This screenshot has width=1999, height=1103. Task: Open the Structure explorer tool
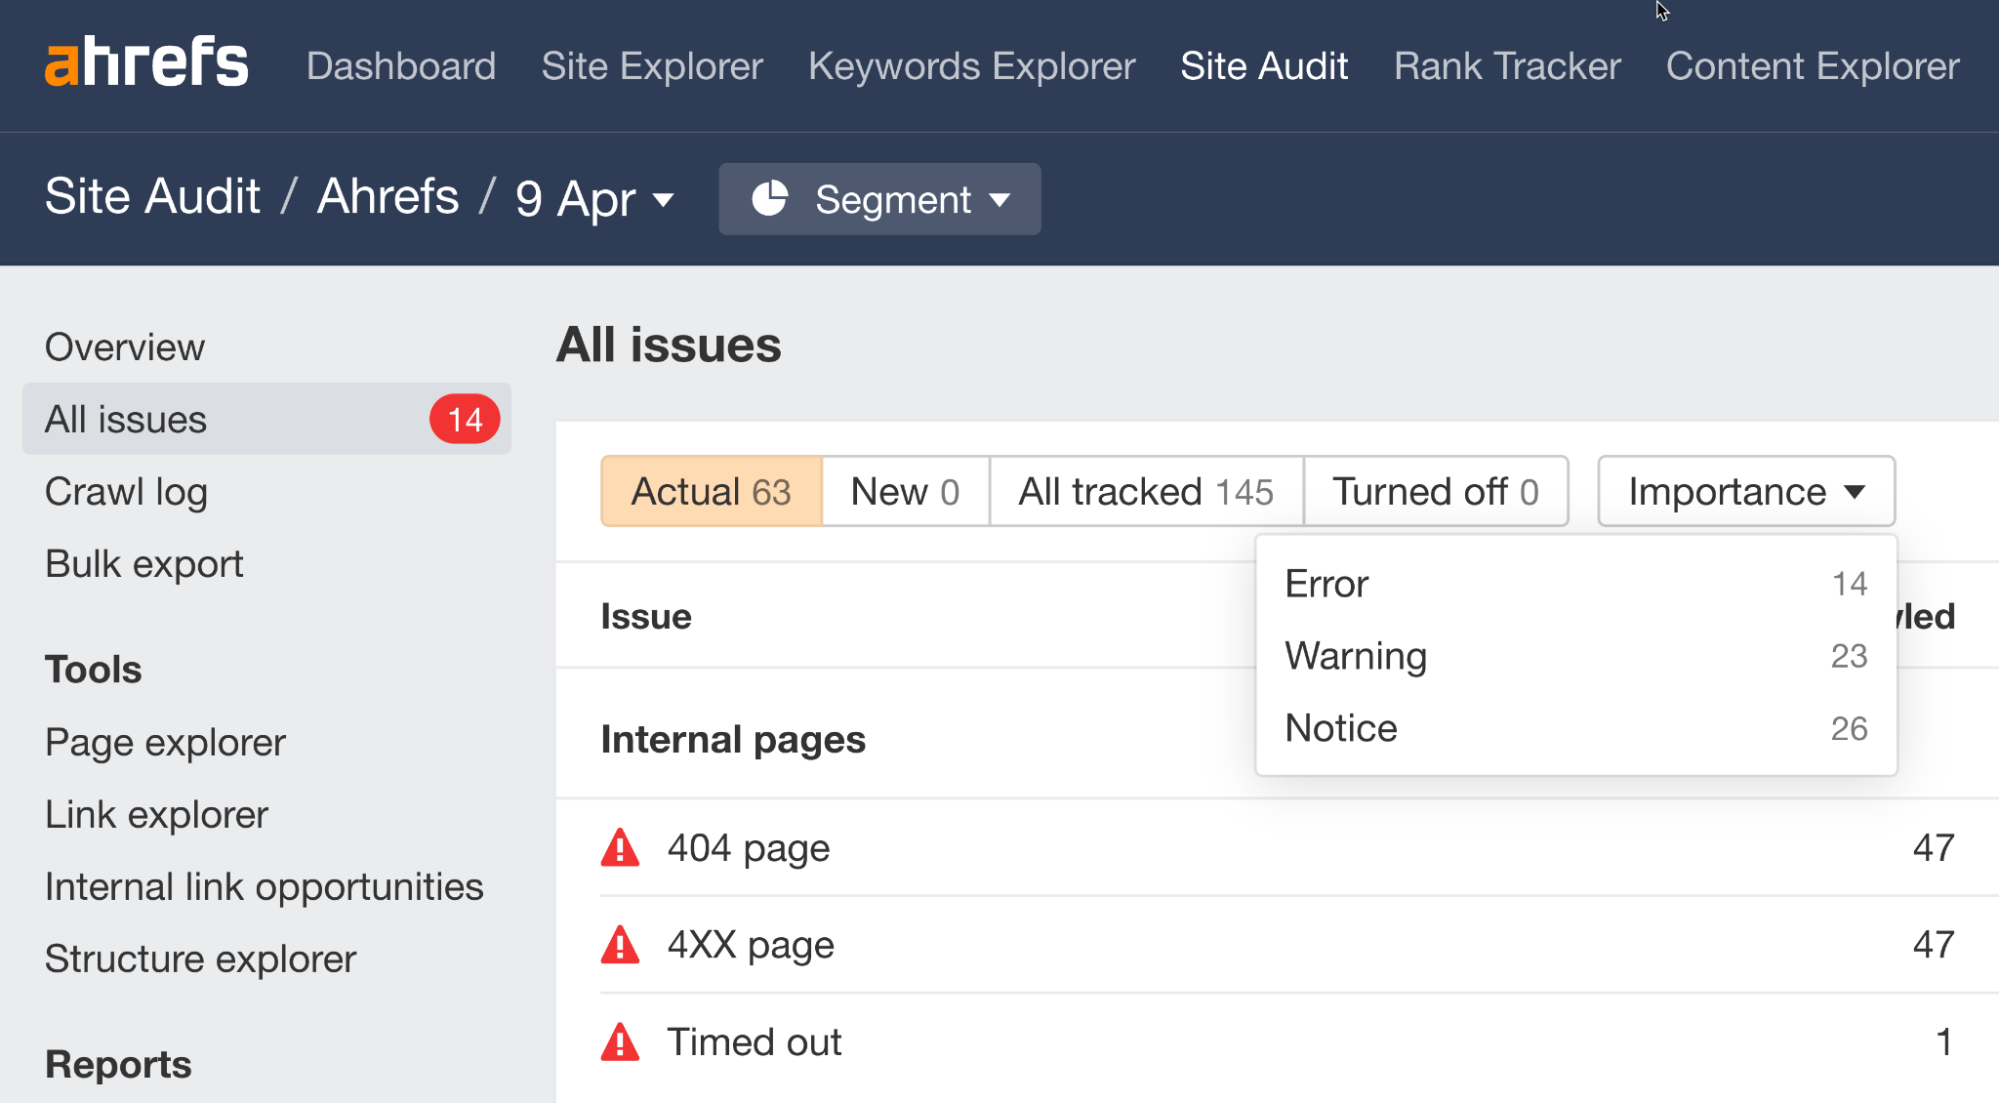click(x=199, y=958)
